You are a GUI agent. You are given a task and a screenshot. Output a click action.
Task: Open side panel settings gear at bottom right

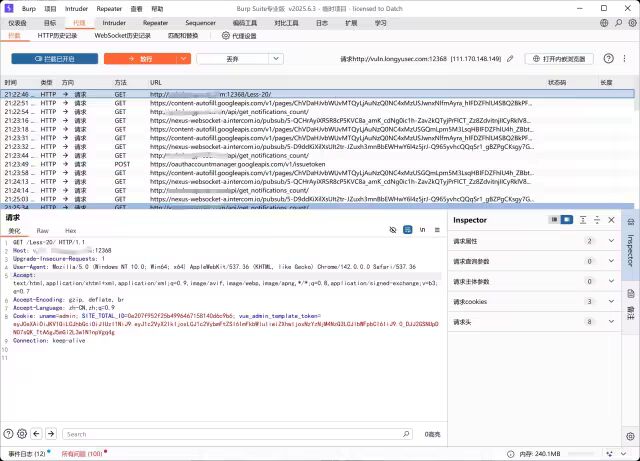[x=630, y=436]
